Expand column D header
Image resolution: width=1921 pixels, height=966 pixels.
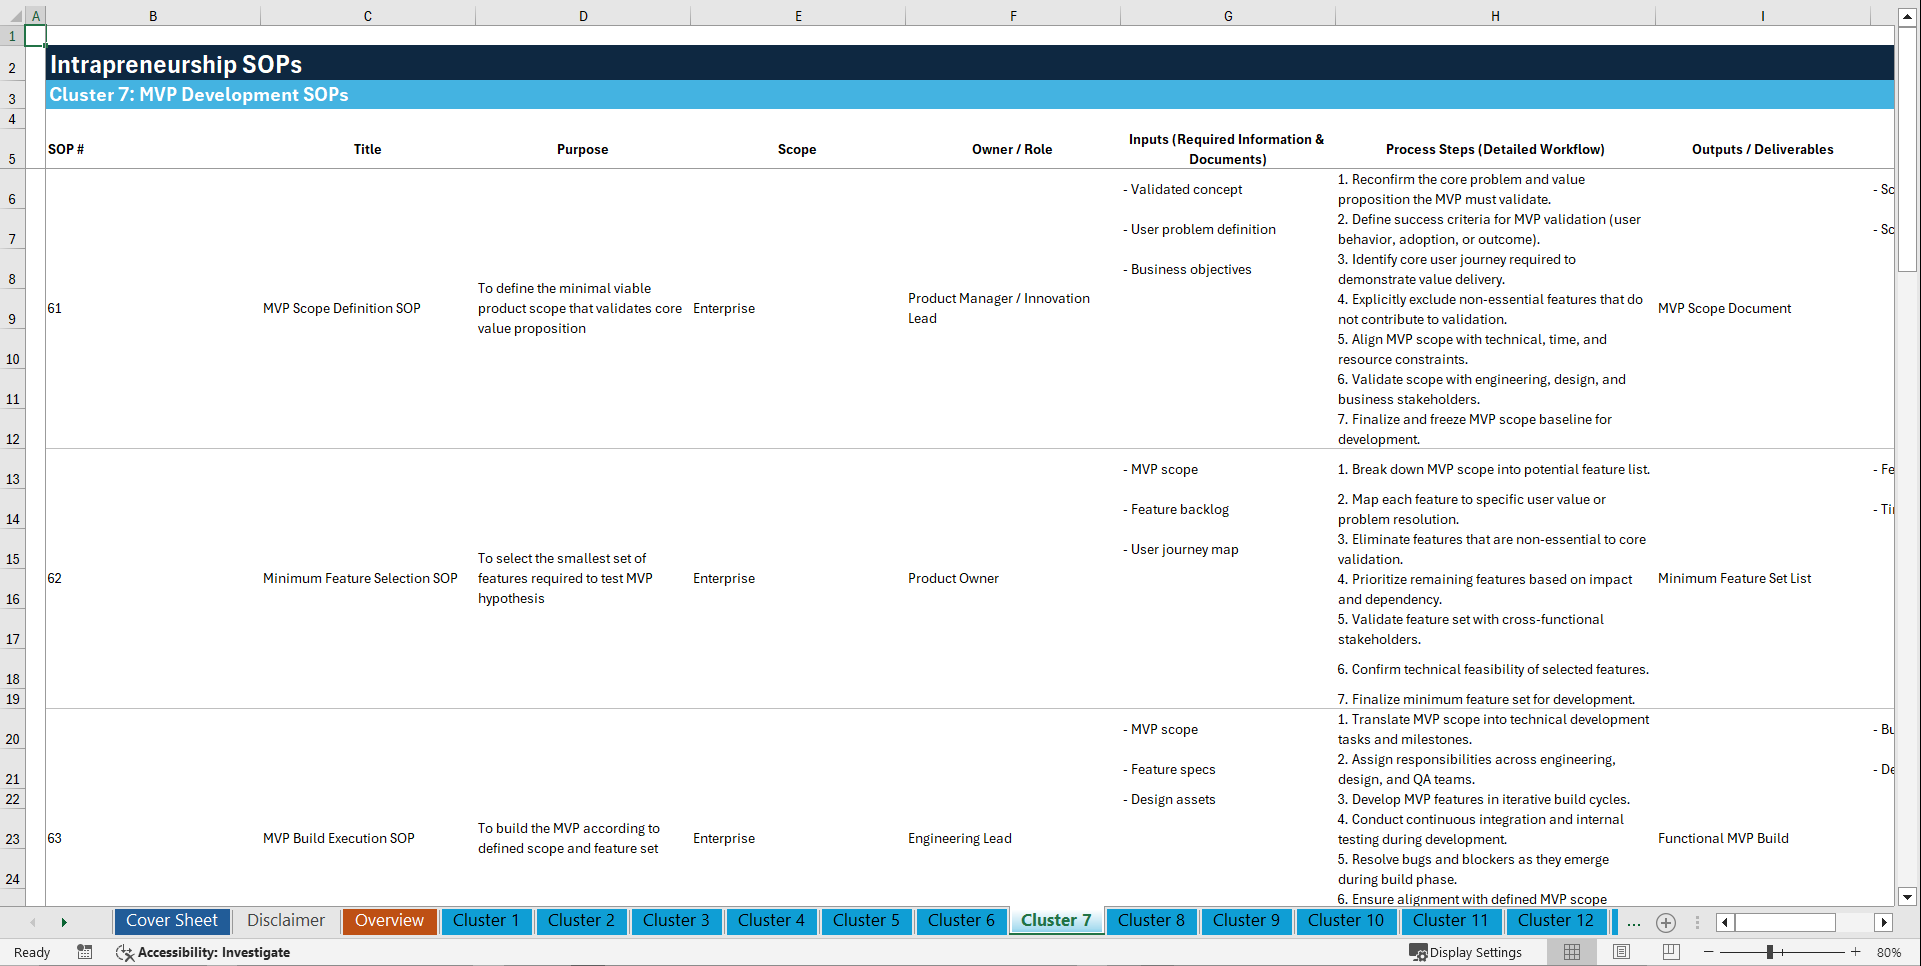pos(583,16)
